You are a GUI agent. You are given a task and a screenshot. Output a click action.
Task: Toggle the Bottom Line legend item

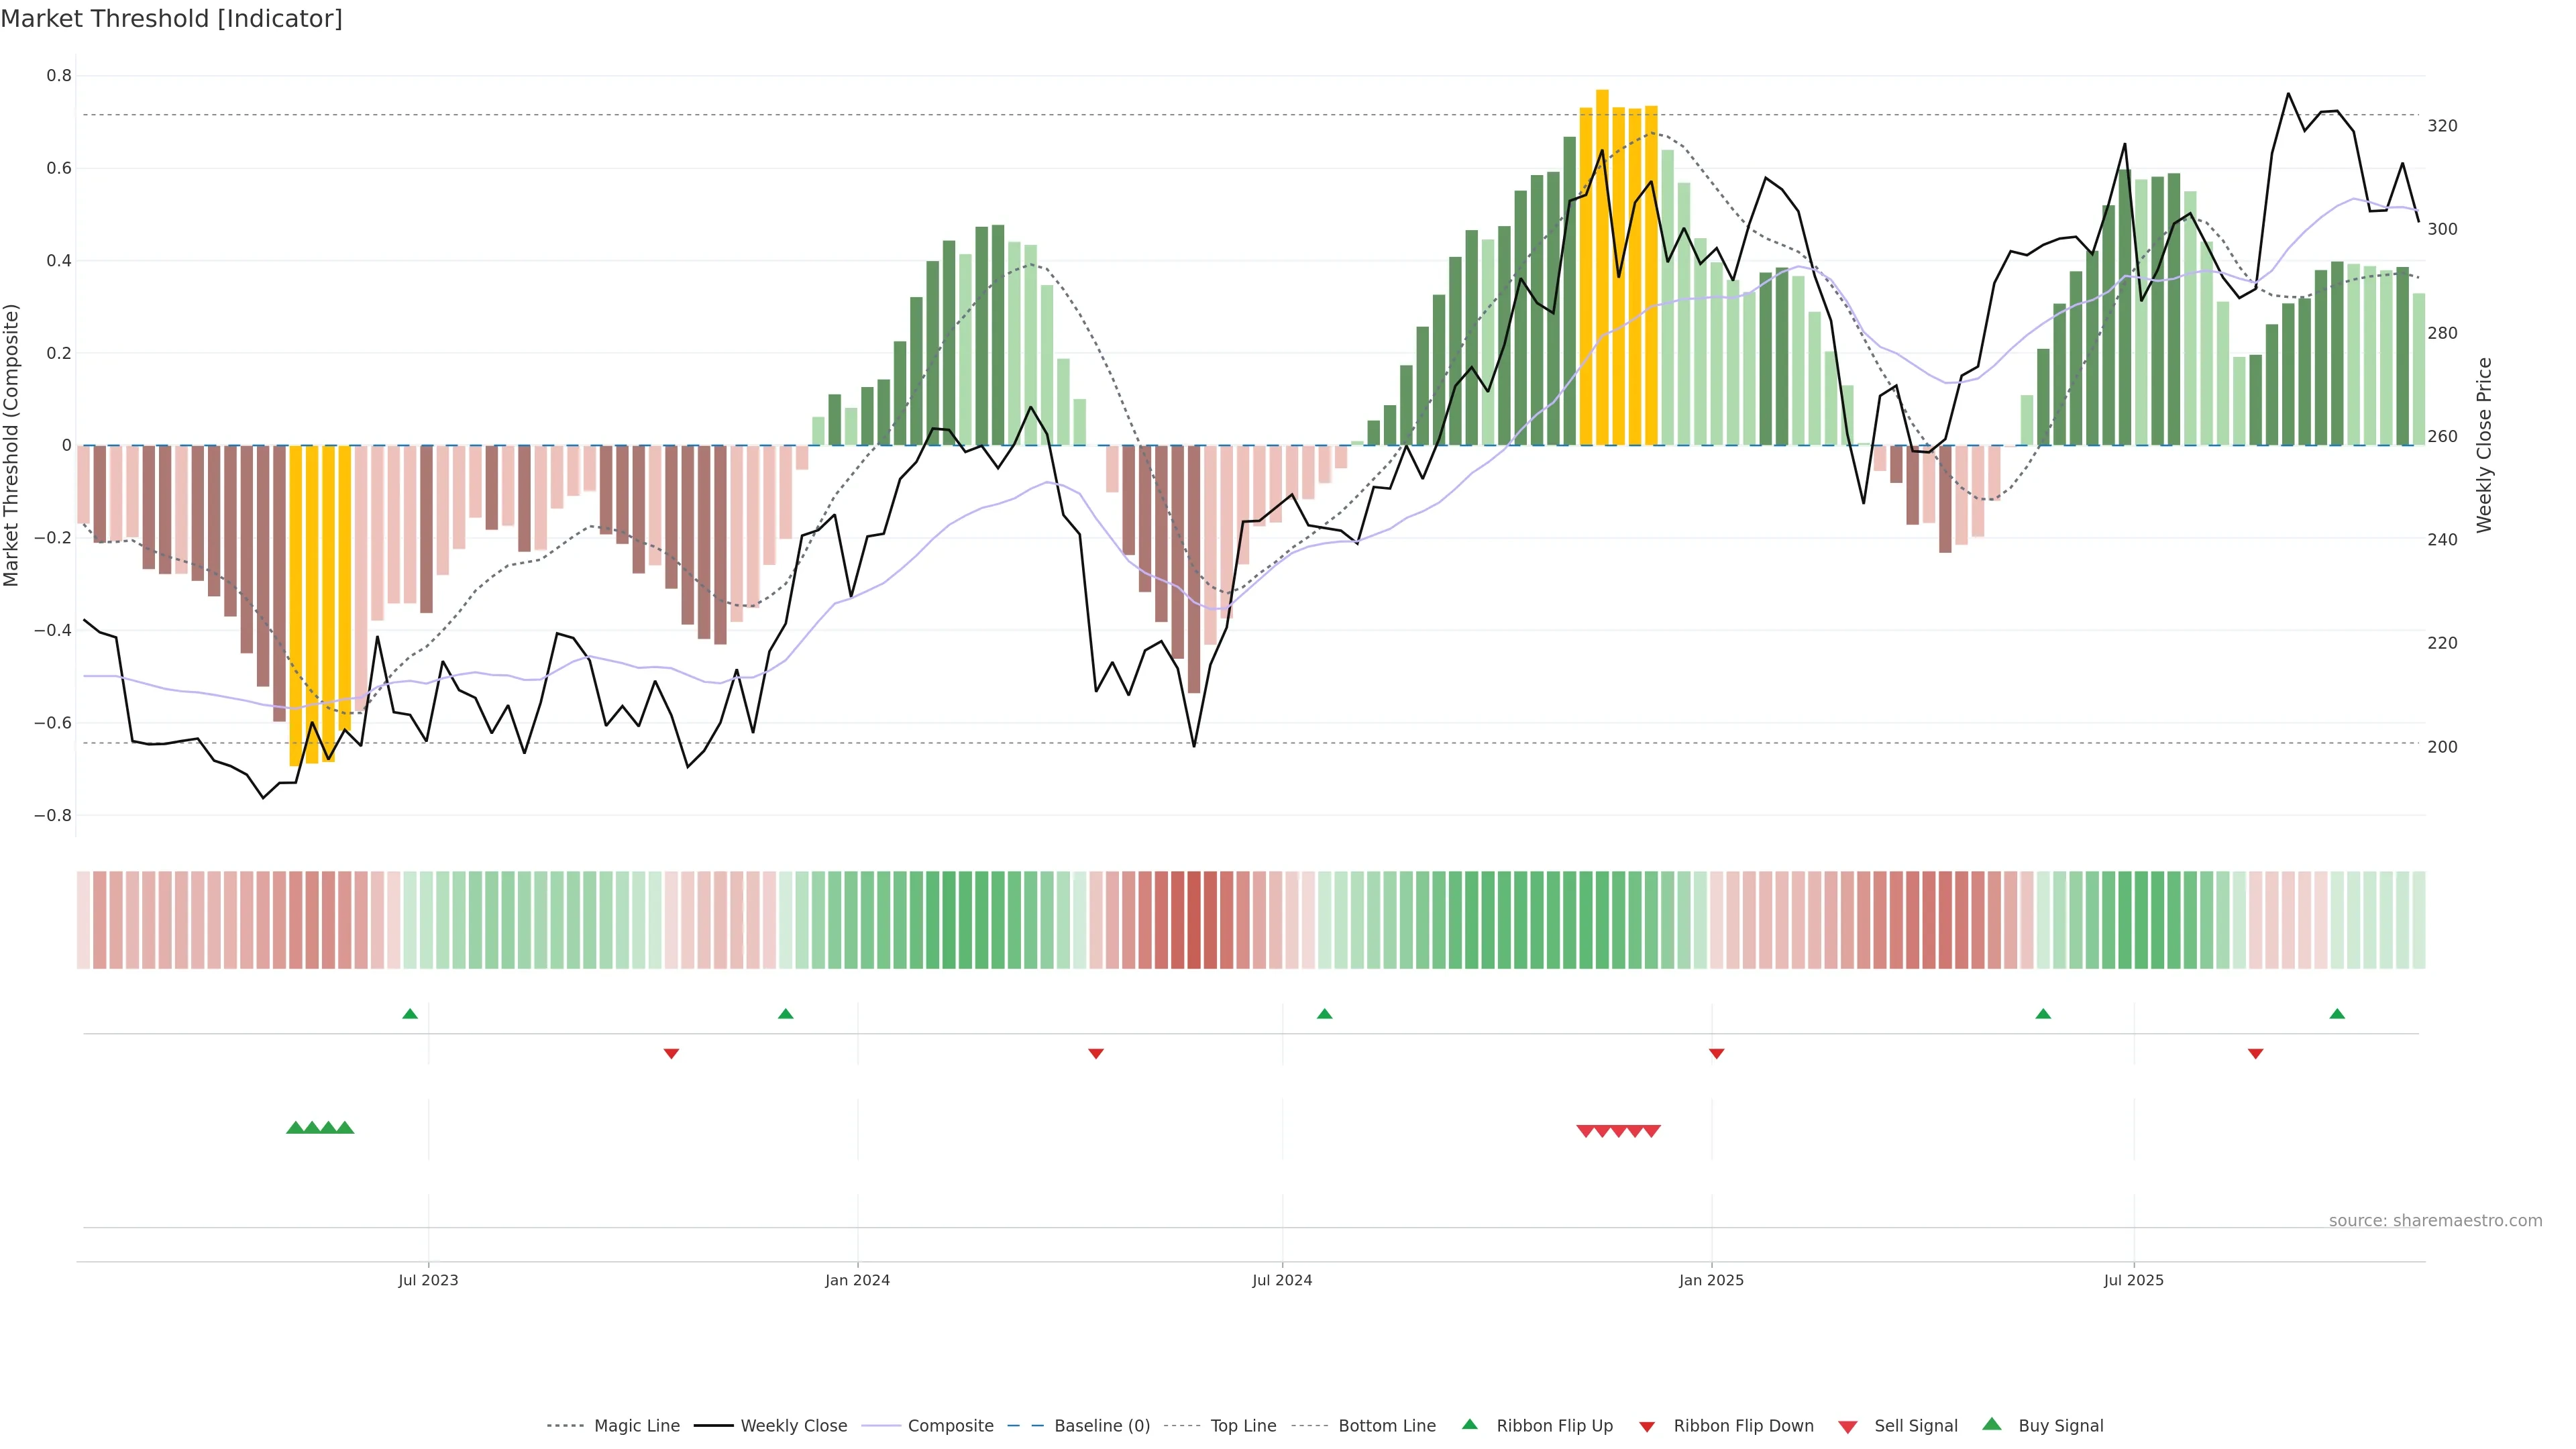(x=1386, y=1426)
